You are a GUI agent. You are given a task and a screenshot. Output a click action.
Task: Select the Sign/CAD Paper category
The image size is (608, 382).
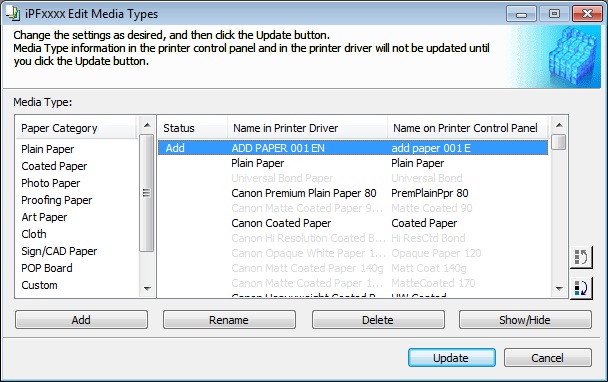click(x=59, y=251)
